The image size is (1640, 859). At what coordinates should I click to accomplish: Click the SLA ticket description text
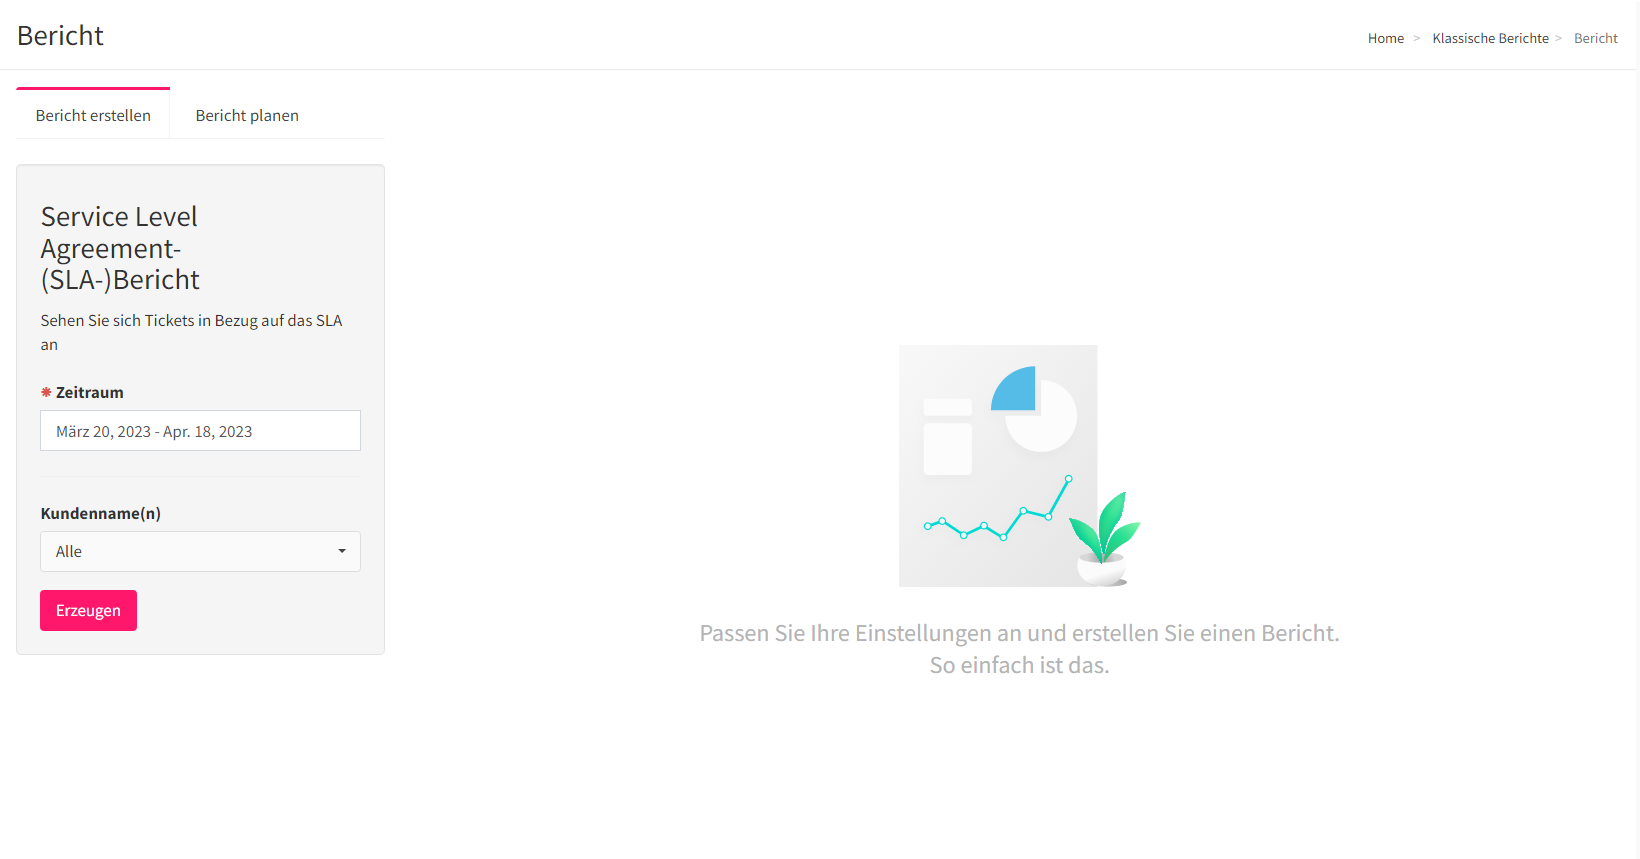(192, 332)
